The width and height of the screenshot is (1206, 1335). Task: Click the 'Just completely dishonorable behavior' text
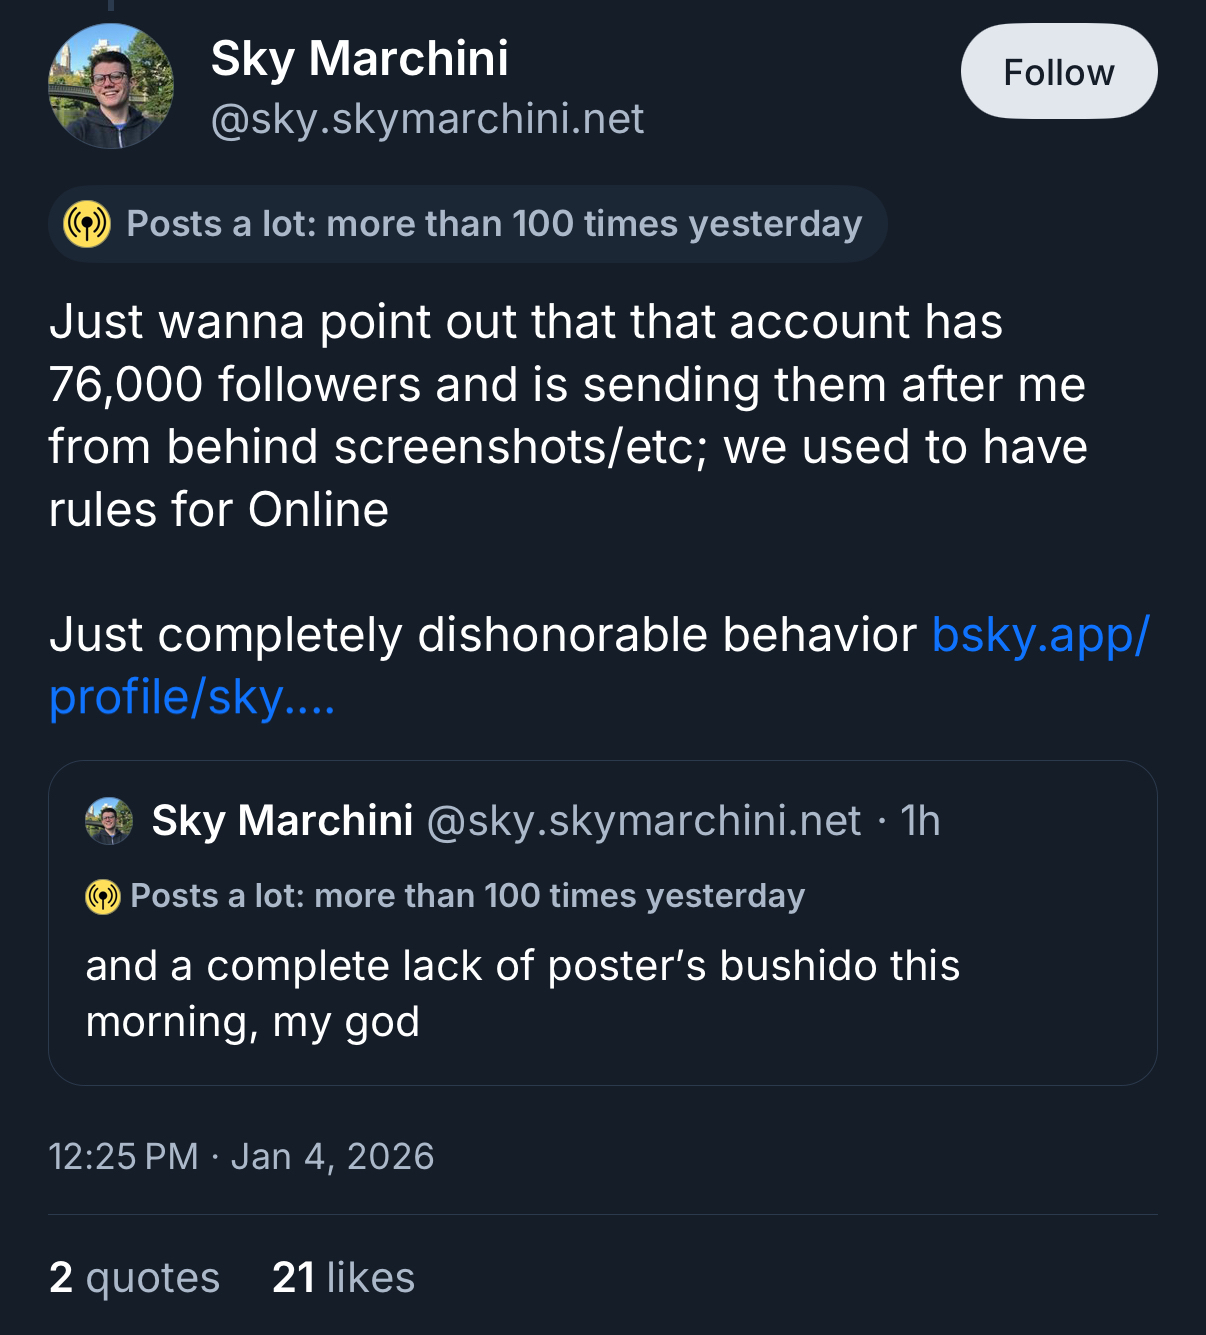pos(482,635)
